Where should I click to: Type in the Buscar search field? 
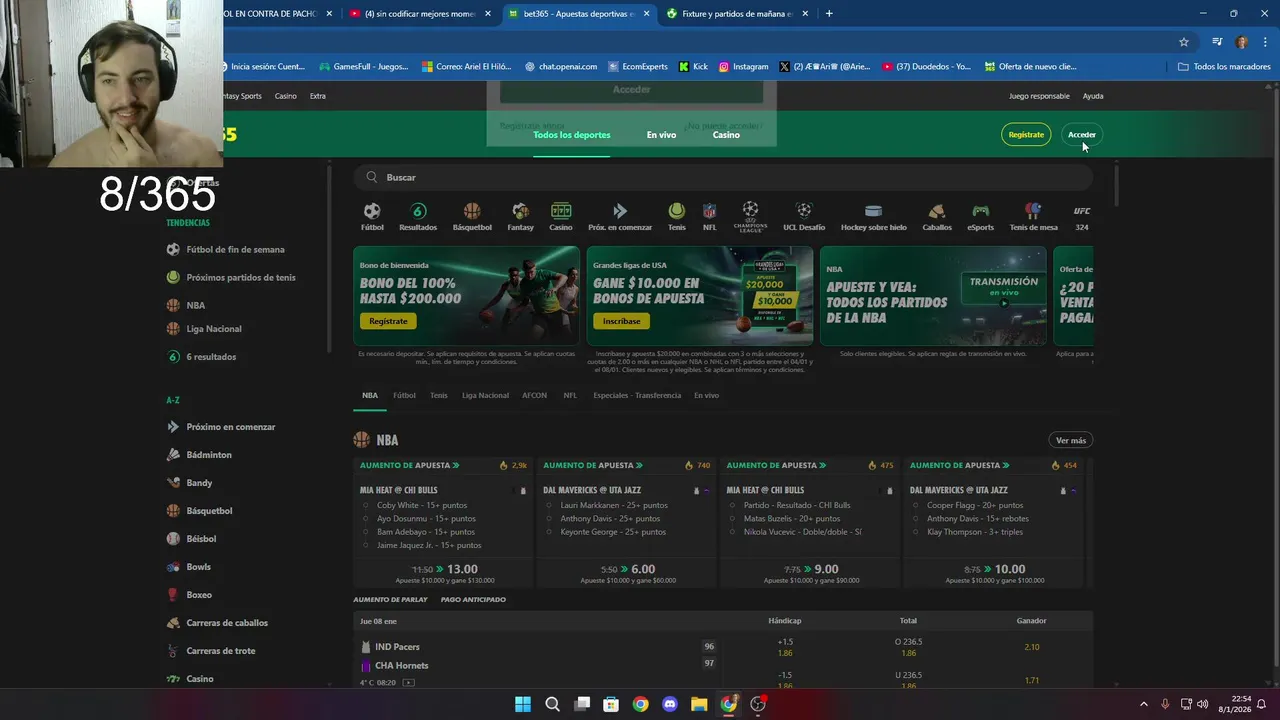point(722,177)
